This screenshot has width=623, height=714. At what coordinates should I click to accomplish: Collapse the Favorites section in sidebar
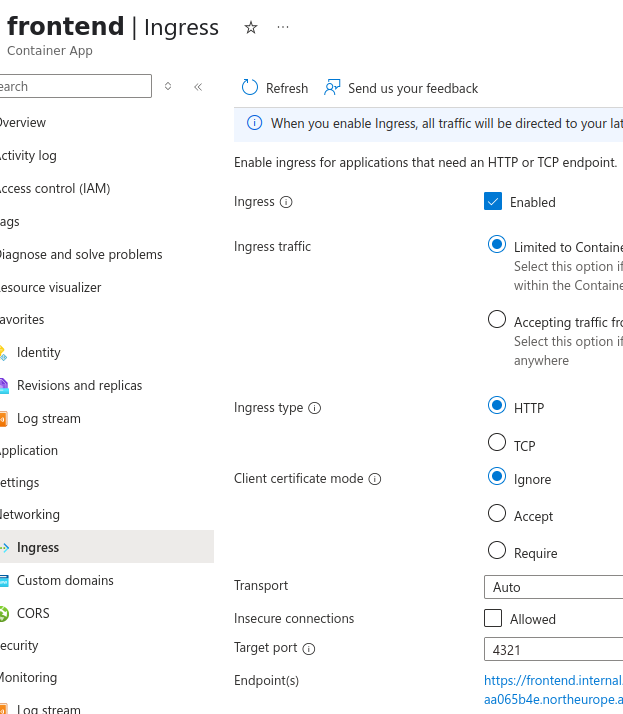[22, 320]
